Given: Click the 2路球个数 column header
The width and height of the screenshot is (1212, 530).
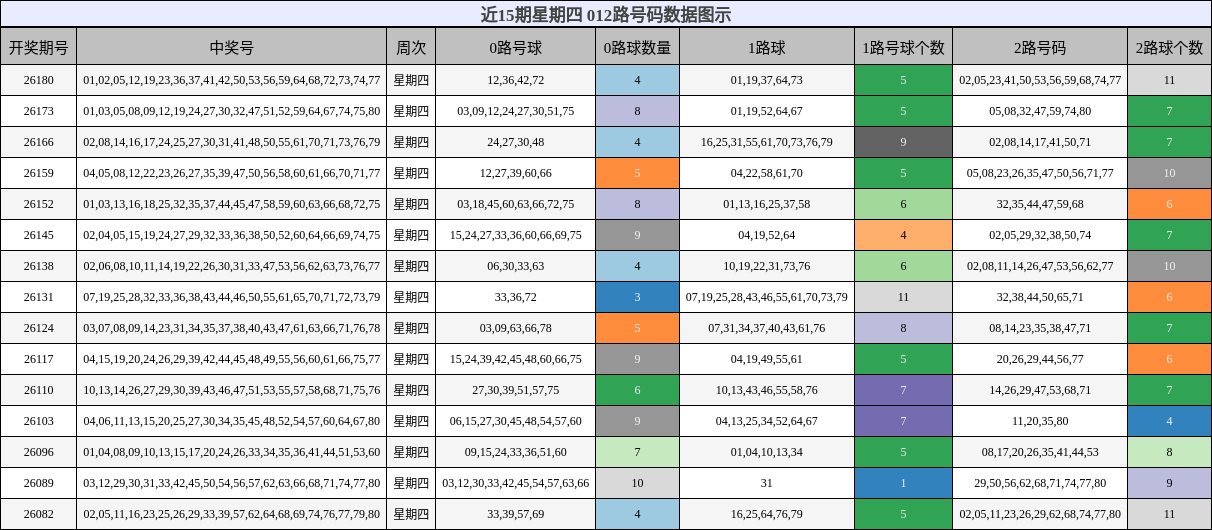Looking at the screenshot, I should (1169, 47).
